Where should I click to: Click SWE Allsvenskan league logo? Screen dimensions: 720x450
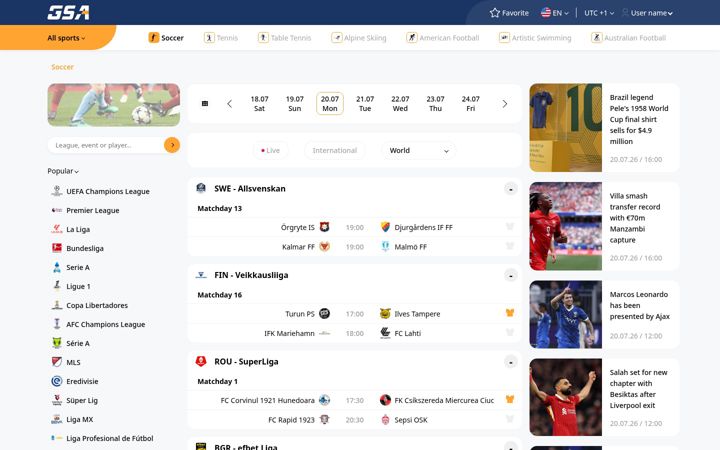point(201,188)
